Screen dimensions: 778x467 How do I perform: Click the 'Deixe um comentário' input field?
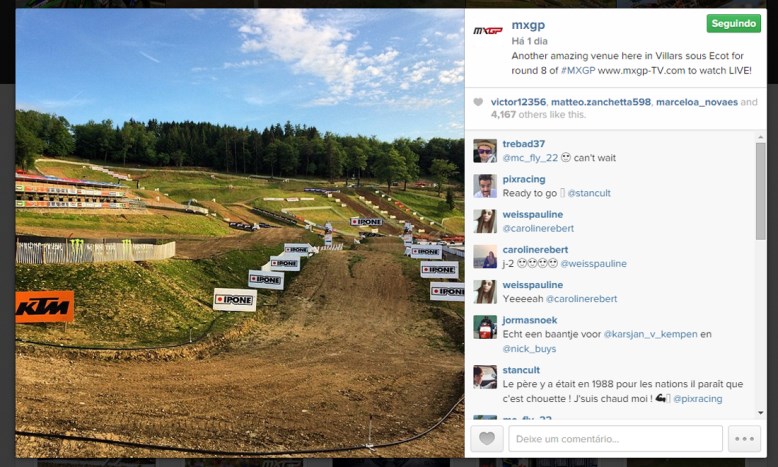(615, 439)
